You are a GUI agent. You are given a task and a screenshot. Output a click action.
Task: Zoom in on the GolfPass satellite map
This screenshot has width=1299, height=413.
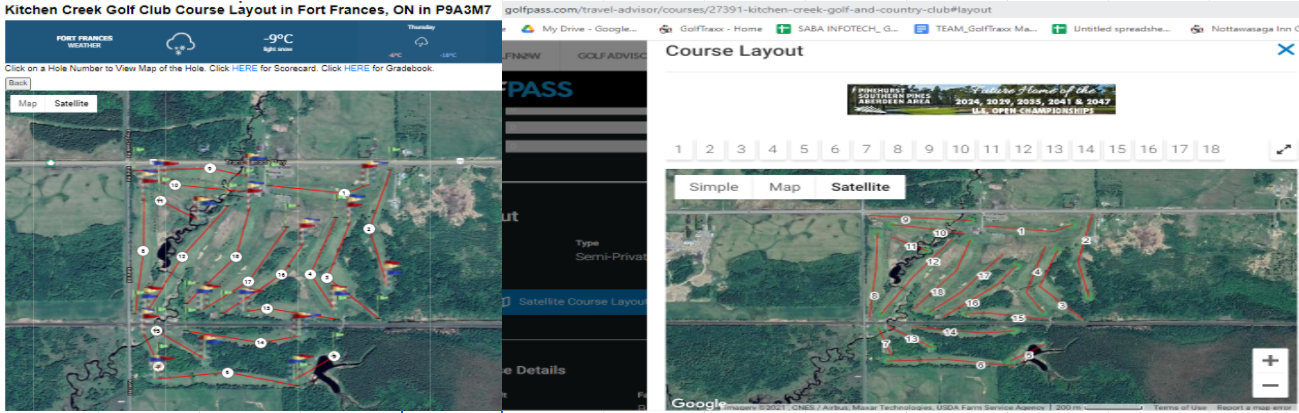[1270, 361]
